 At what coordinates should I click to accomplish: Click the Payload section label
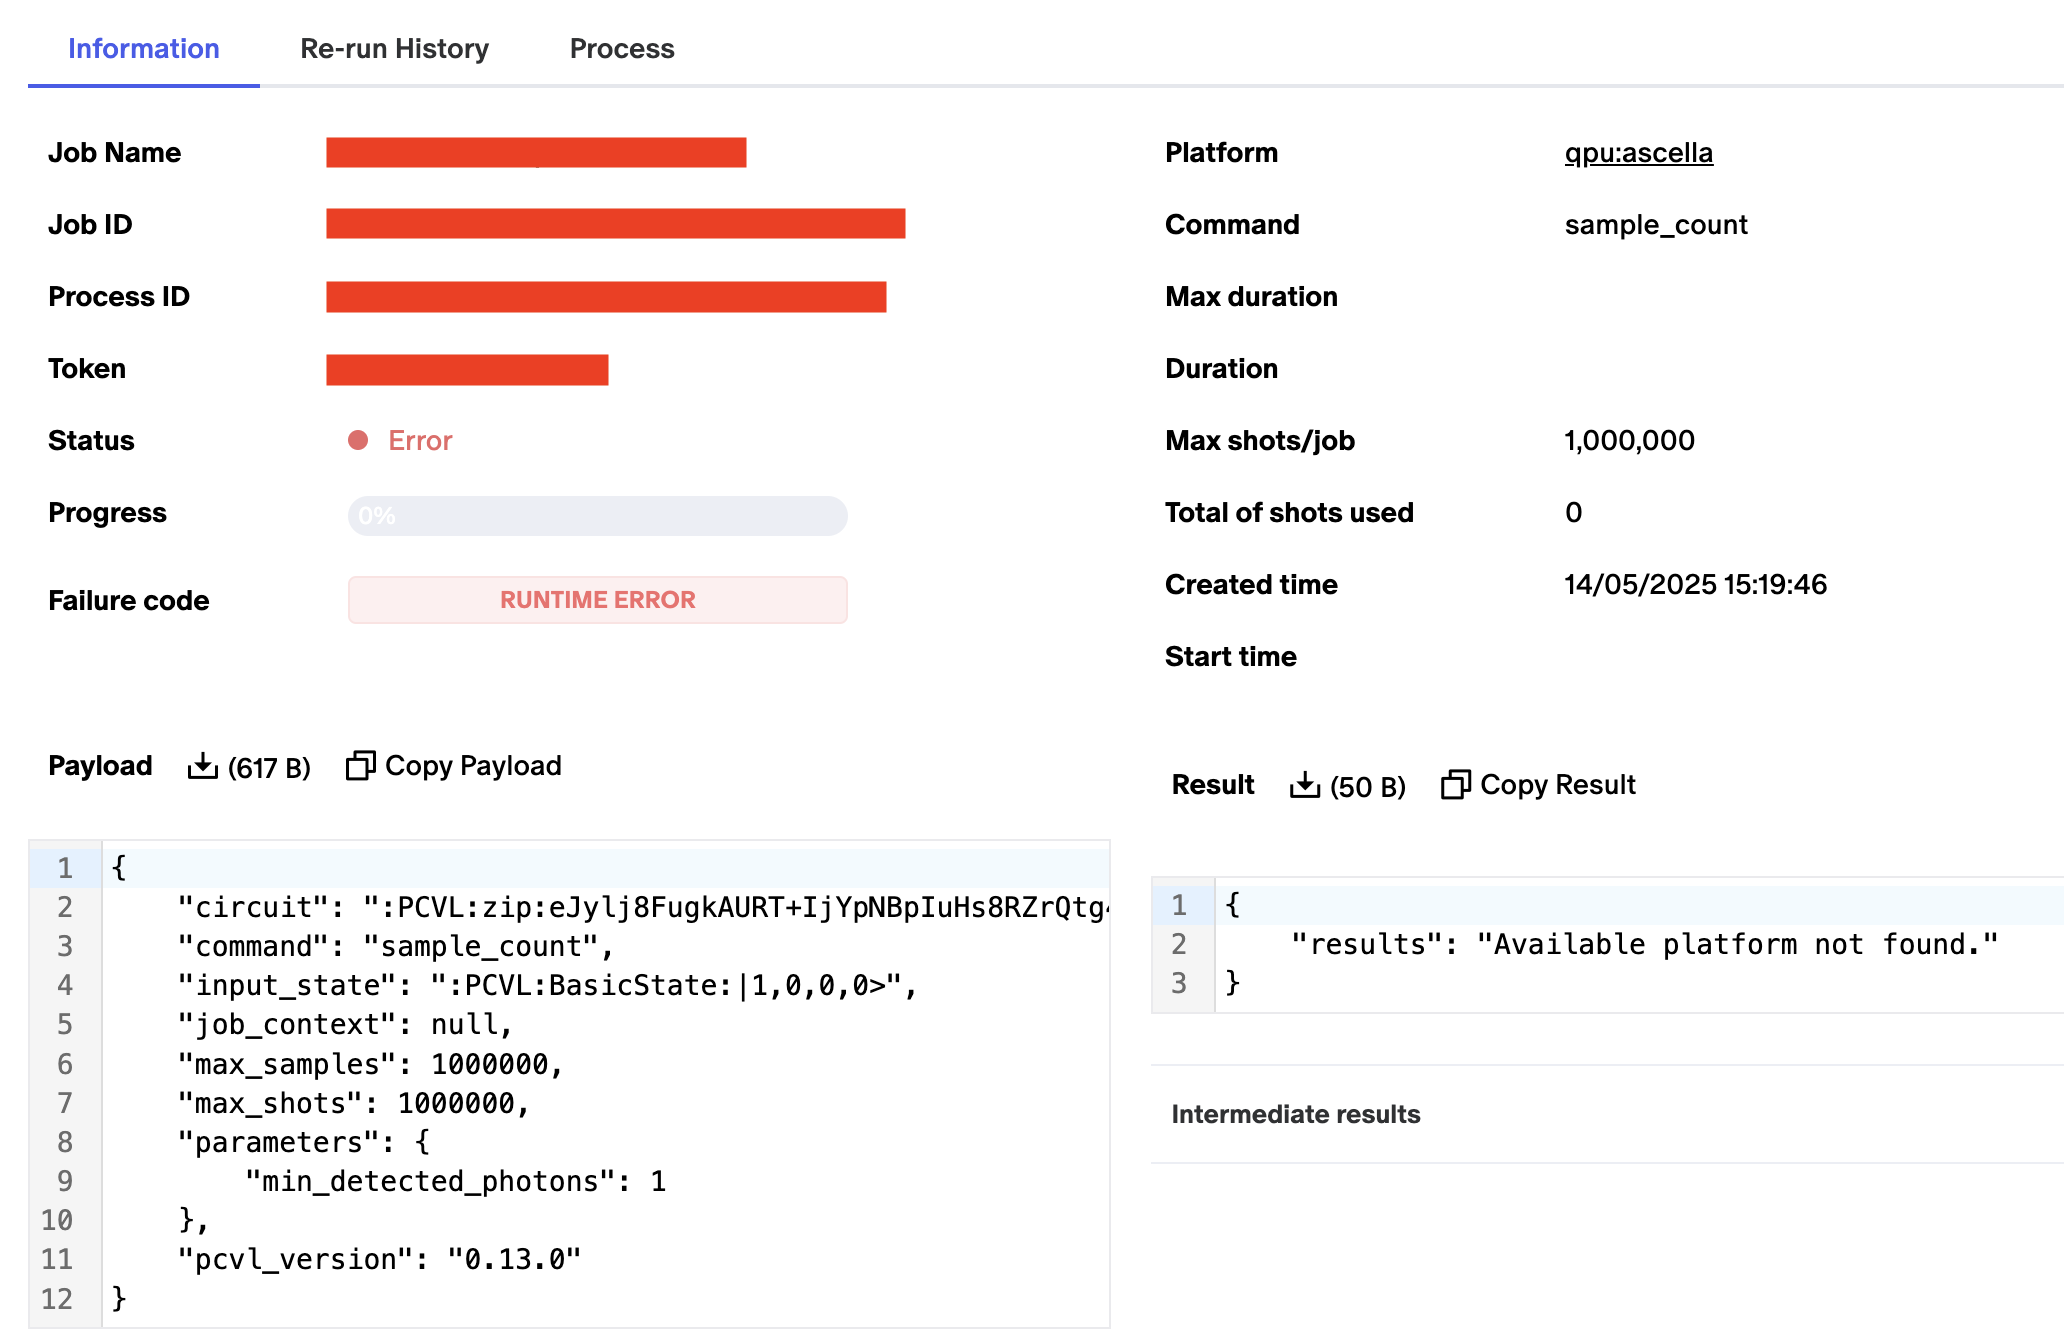100,766
